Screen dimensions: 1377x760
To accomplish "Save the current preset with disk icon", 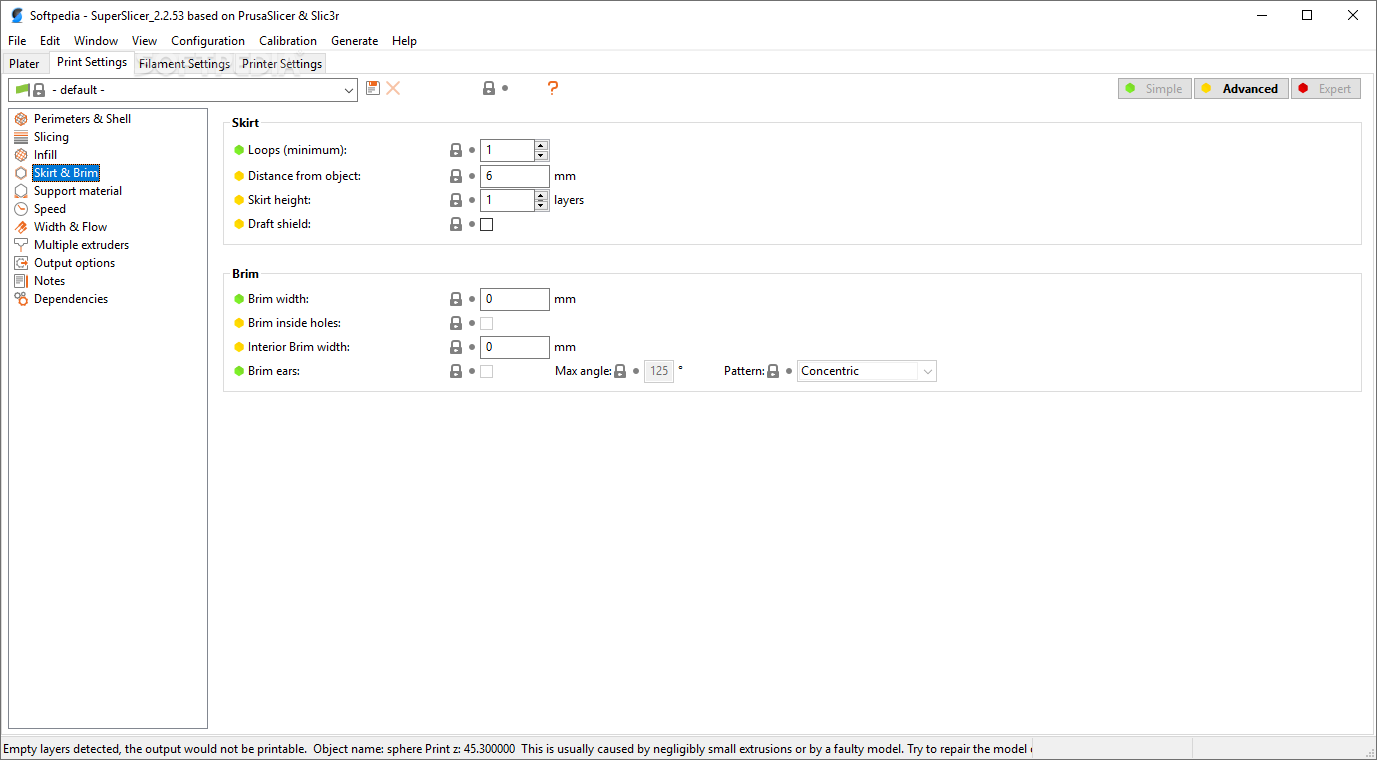I will coord(373,88).
